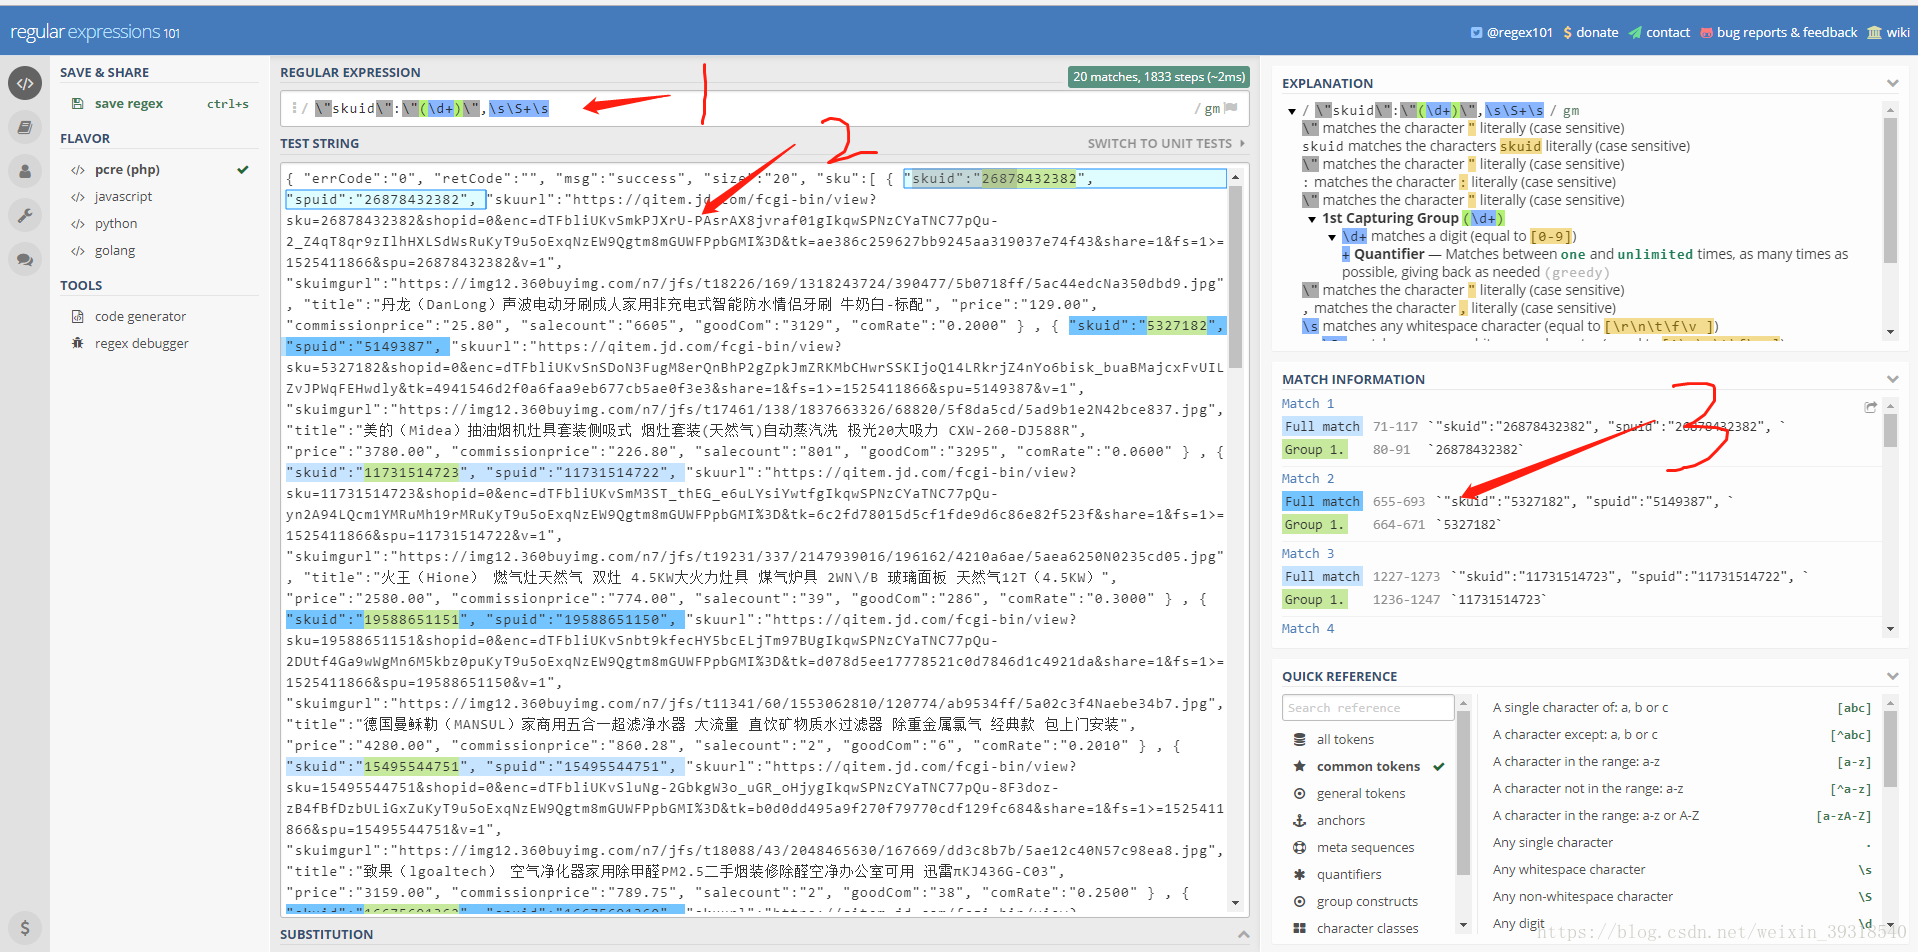The image size is (1918, 952).
Task: Select the all tokens category
Action: (x=1345, y=739)
